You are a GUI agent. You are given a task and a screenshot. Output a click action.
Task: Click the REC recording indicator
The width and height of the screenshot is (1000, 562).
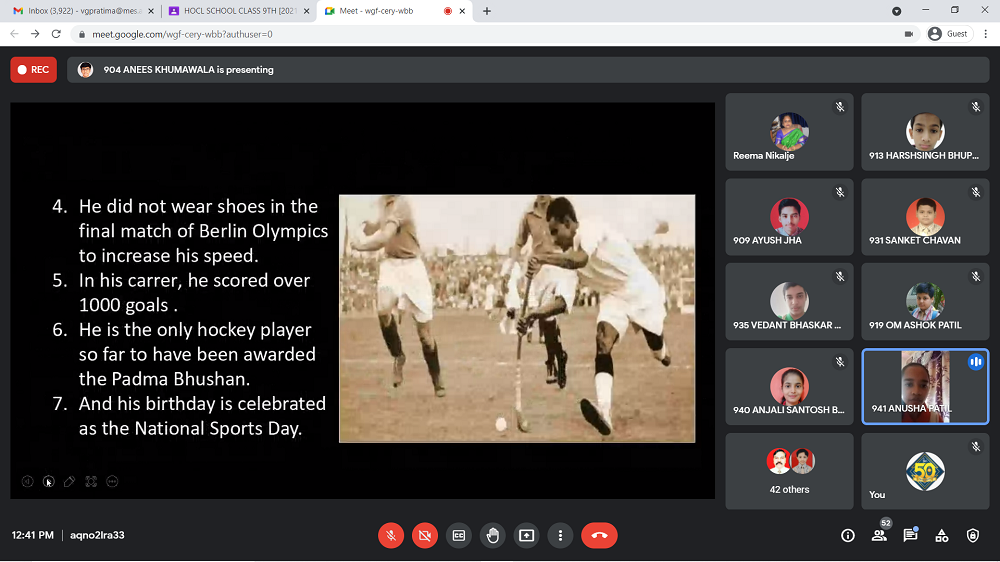33,70
